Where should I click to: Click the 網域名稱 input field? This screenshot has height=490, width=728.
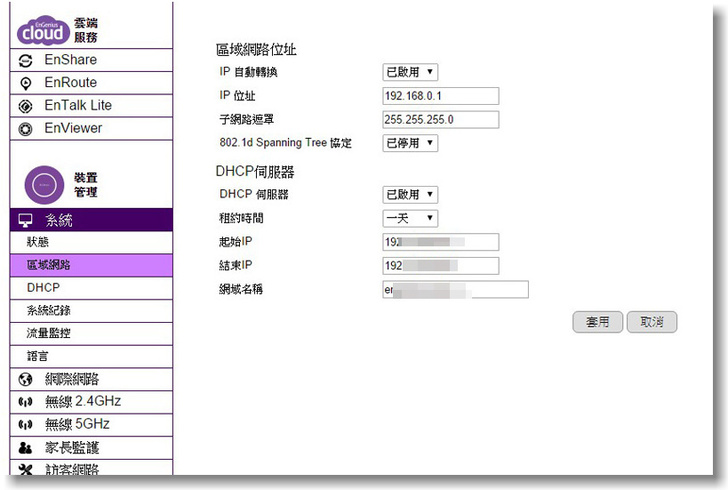(x=455, y=289)
